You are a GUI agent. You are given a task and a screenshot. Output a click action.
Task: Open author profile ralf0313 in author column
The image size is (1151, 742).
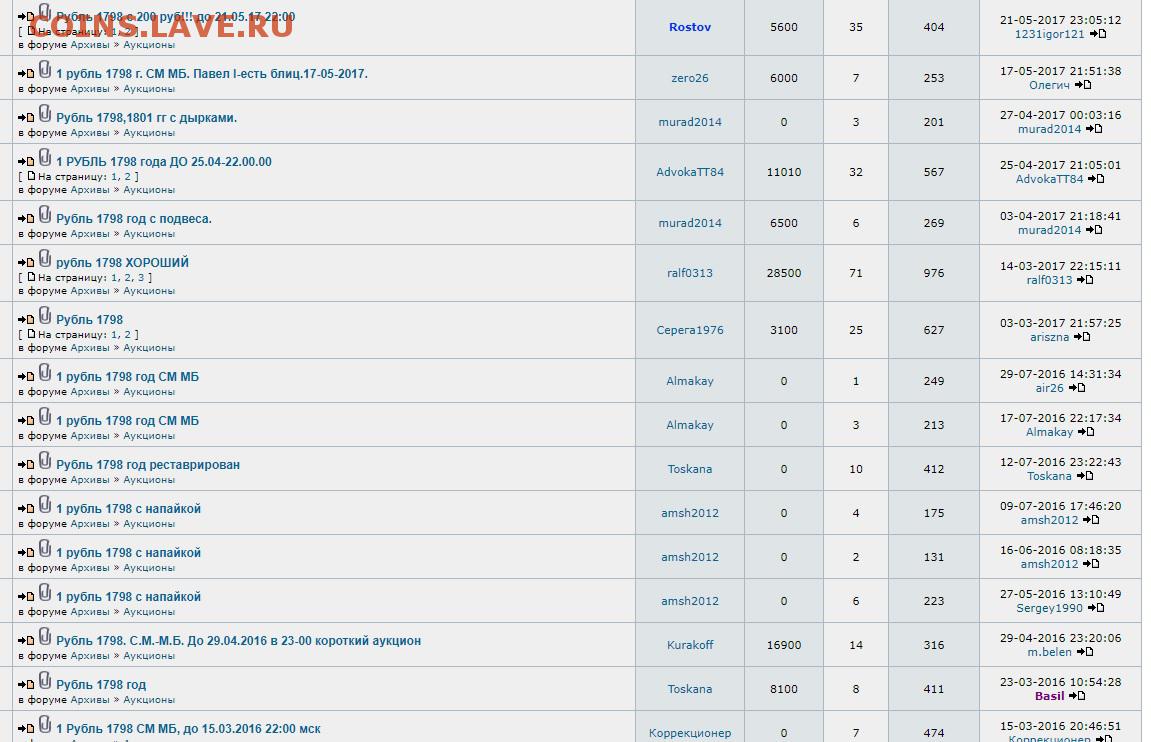tap(689, 273)
